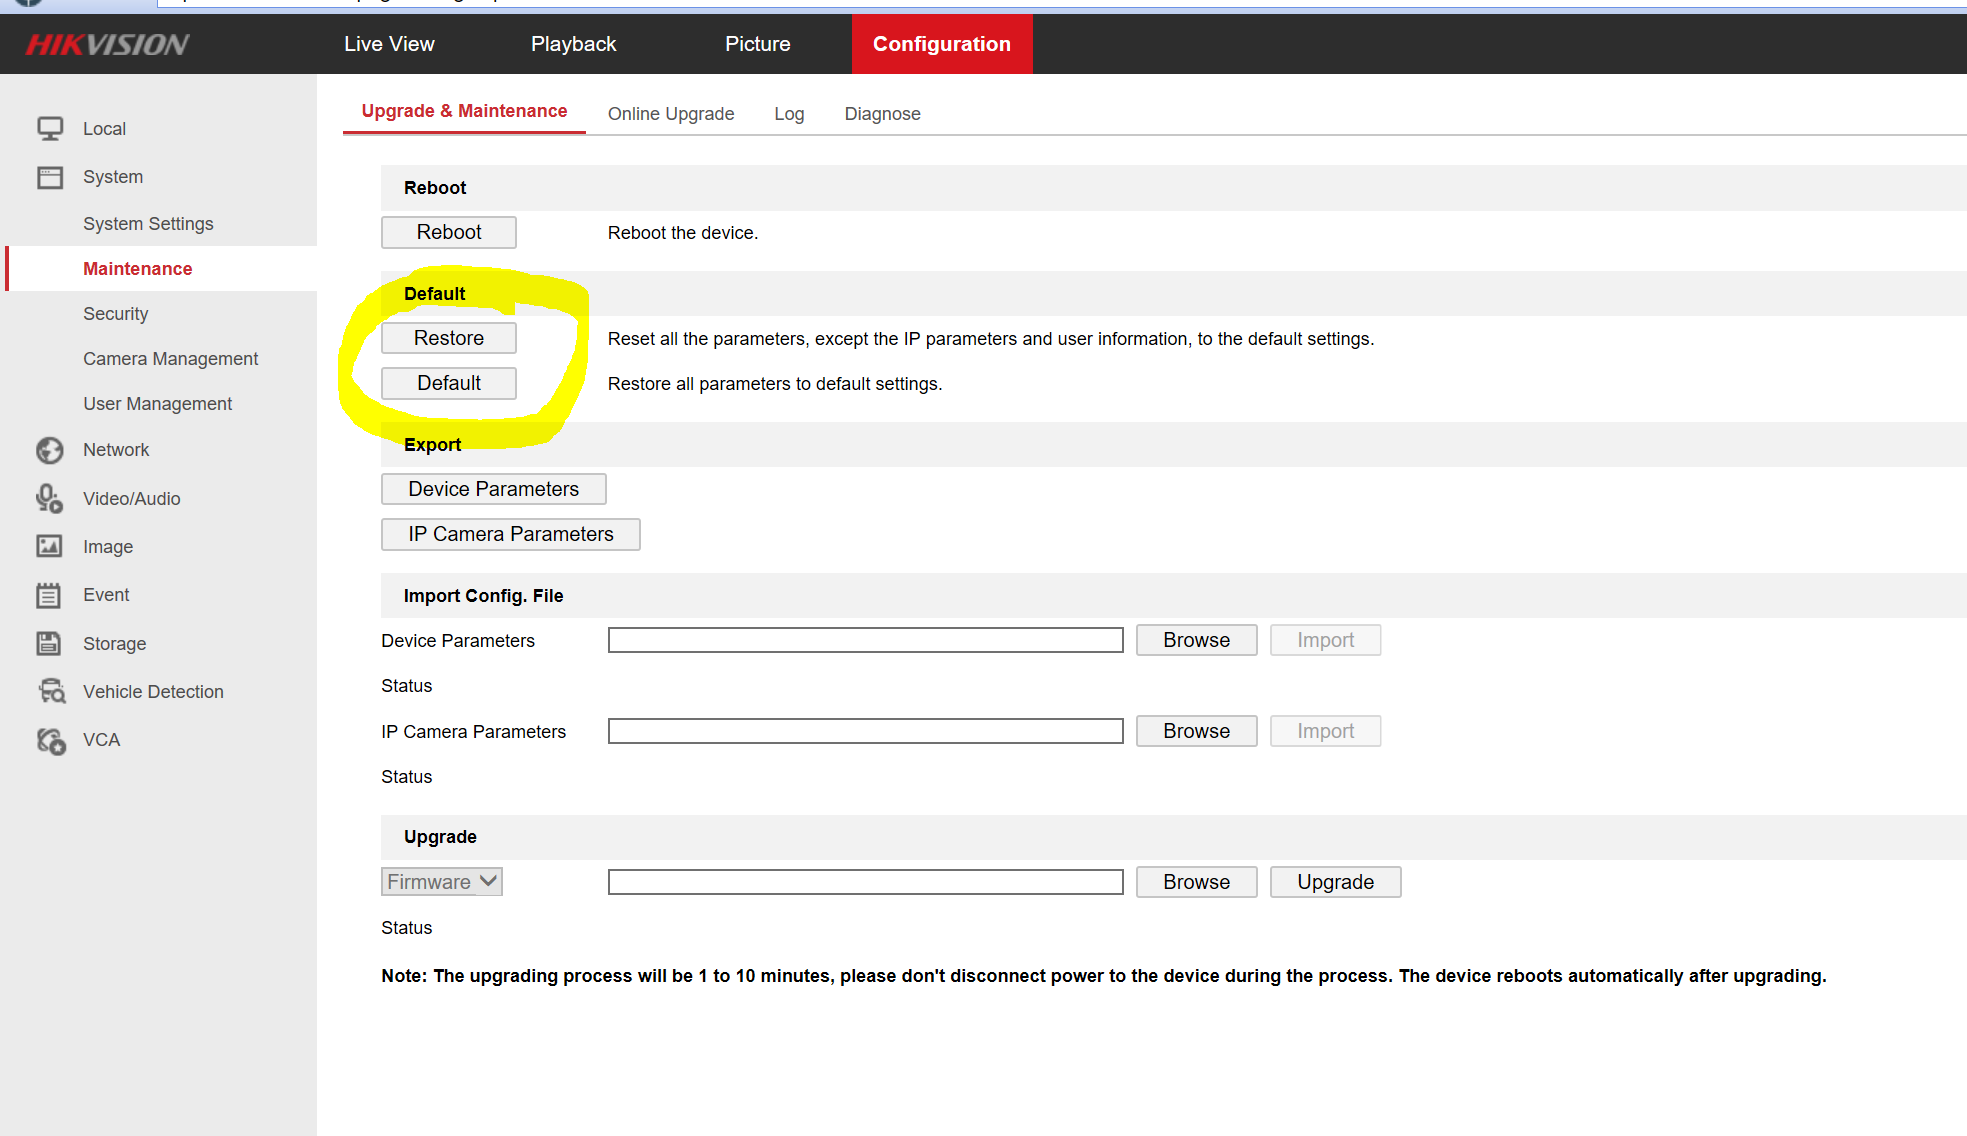Click the Upgrade file path field
This screenshot has height=1136, width=1967.
(x=865, y=882)
